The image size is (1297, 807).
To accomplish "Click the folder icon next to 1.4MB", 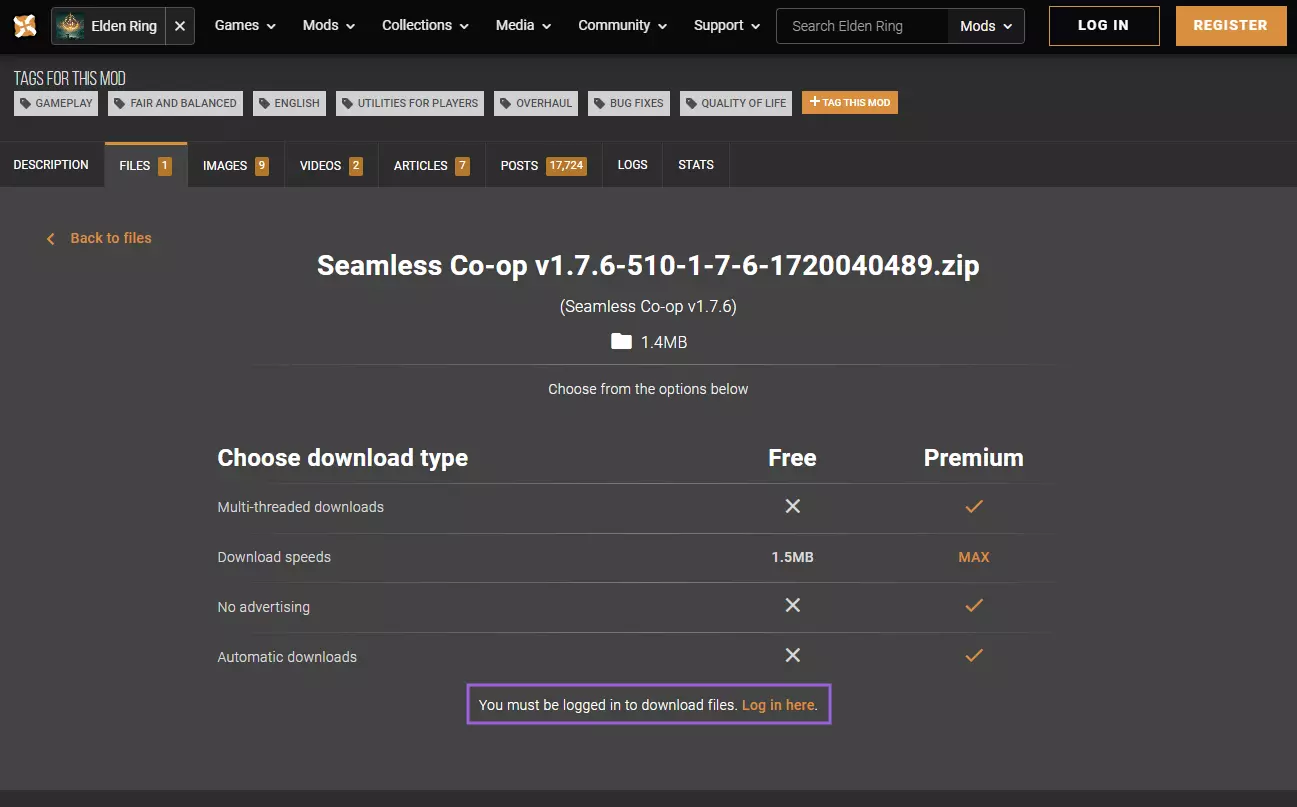I will [621, 342].
